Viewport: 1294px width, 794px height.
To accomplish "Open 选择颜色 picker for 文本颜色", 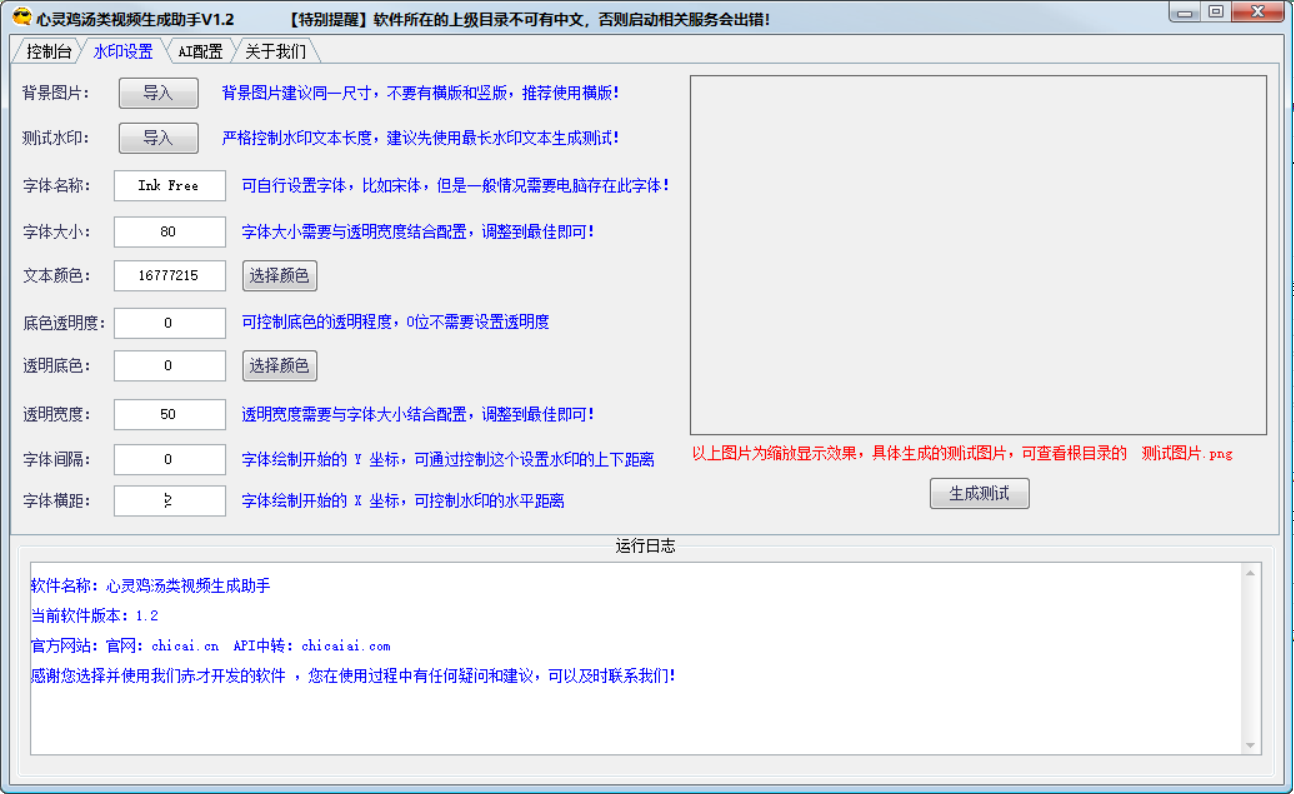I will pyautogui.click(x=280, y=276).
